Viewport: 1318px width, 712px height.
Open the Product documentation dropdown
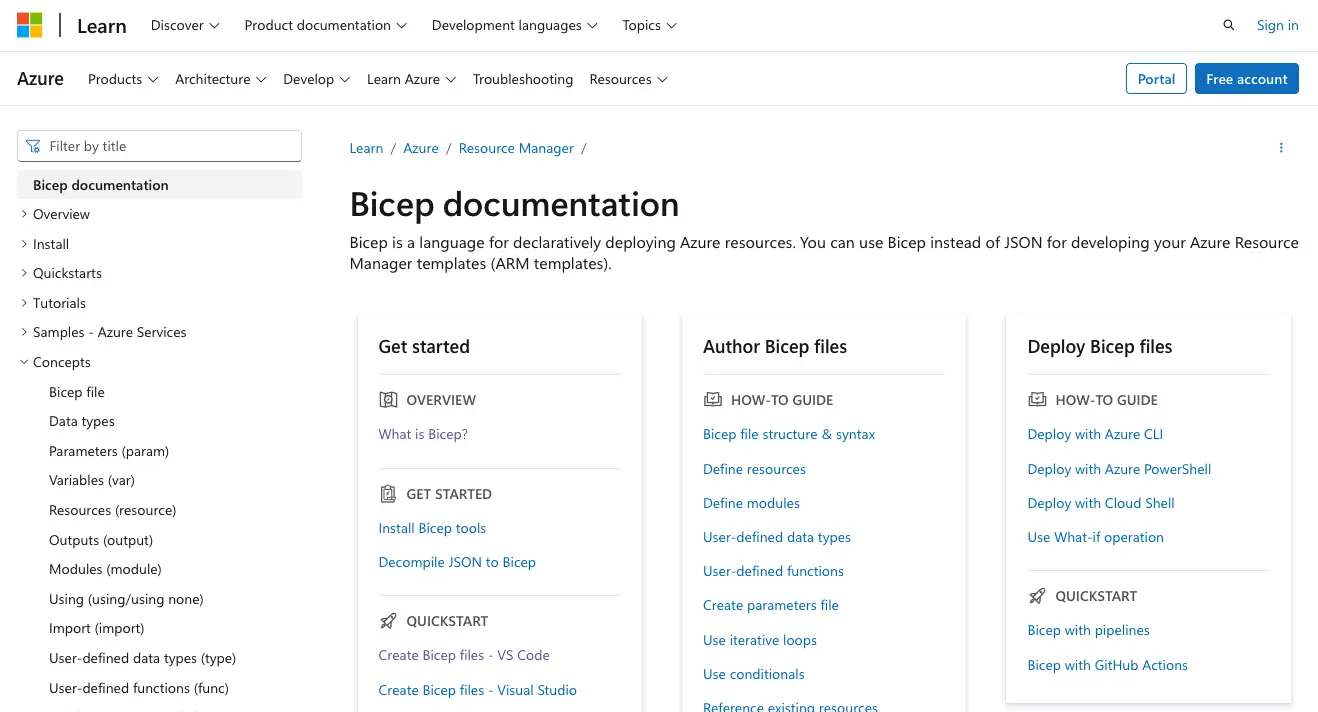coord(326,26)
